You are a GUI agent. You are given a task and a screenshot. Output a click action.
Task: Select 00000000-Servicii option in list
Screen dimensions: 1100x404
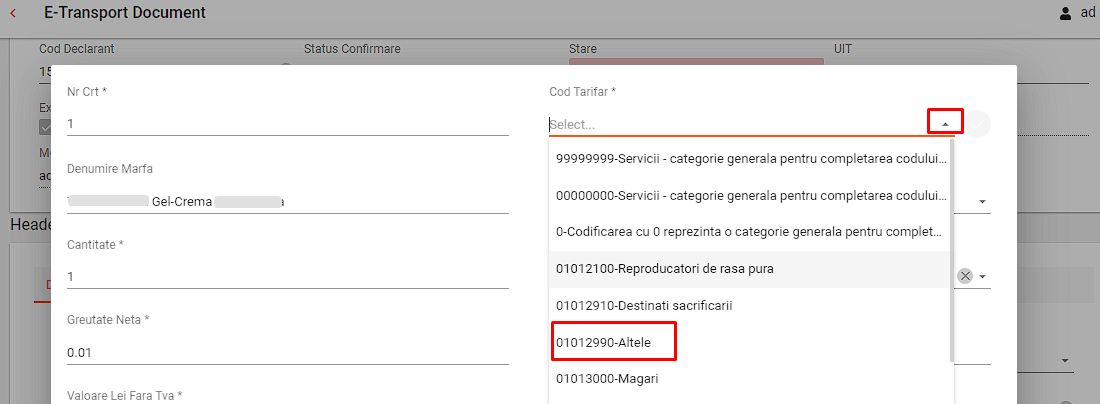tap(751, 195)
